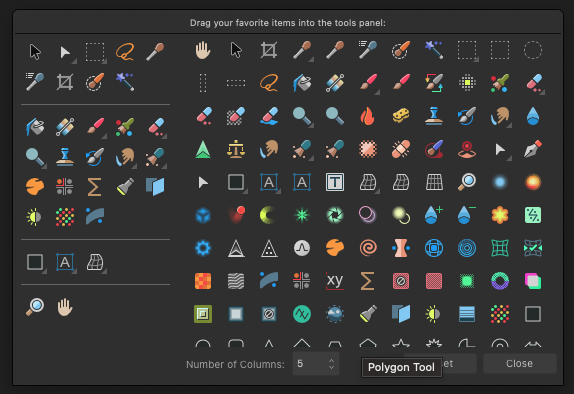Viewport: 574px width, 394px height.
Task: Select the Color Replacement Brush with arrows
Action: (x=434, y=83)
